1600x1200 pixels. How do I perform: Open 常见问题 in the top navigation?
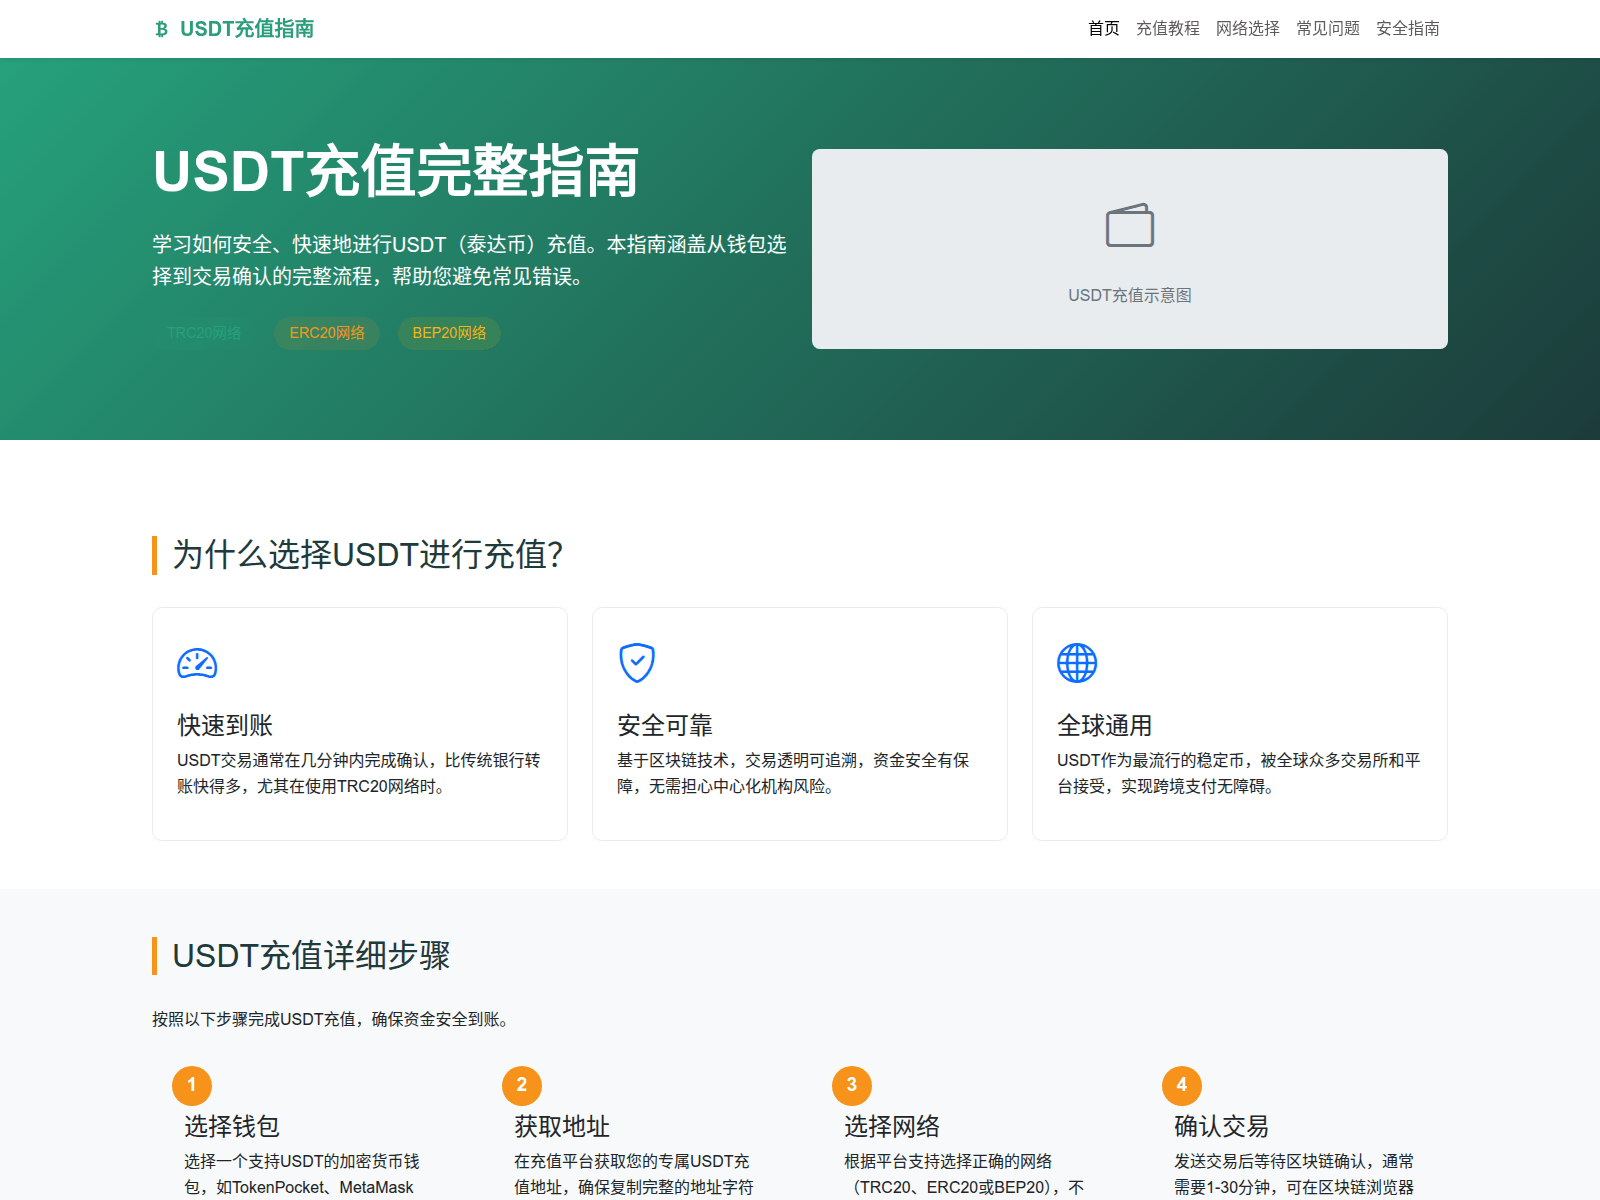pyautogui.click(x=1328, y=29)
